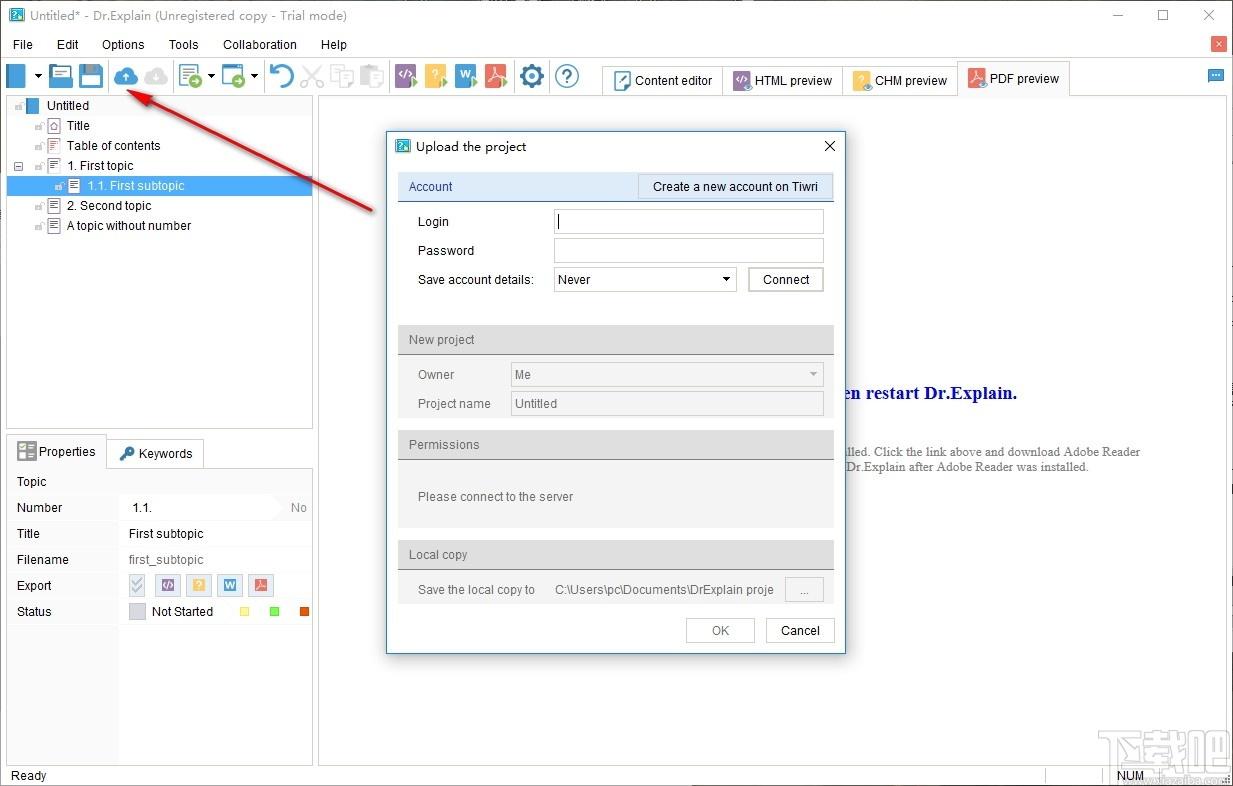
Task: Open the Options menu
Action: pos(123,45)
